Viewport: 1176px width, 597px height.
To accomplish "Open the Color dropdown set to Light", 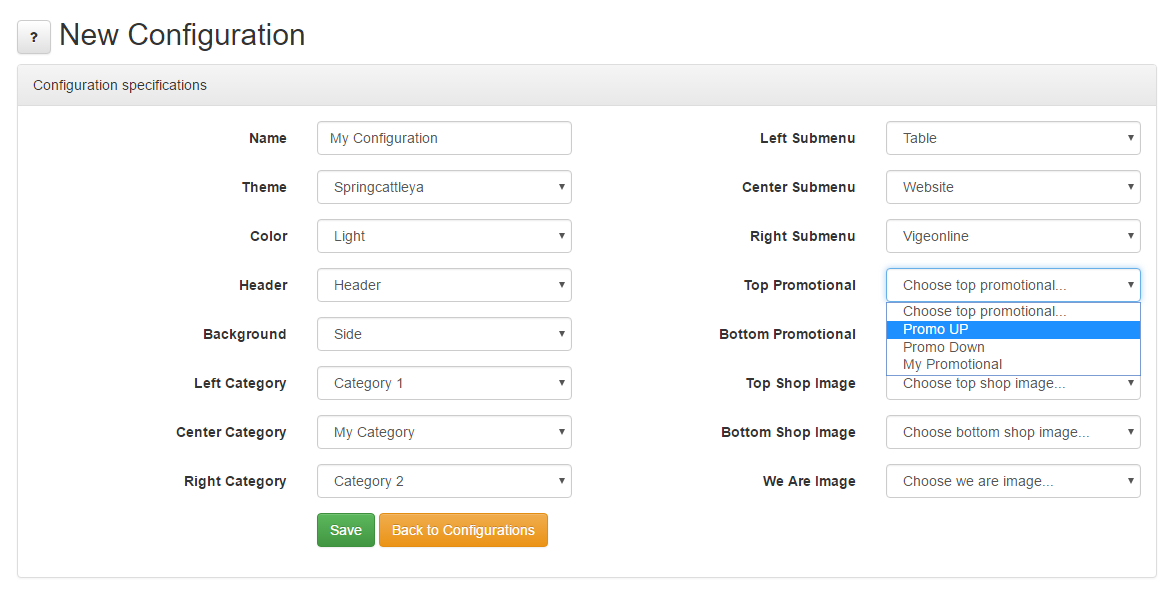I will [x=444, y=236].
